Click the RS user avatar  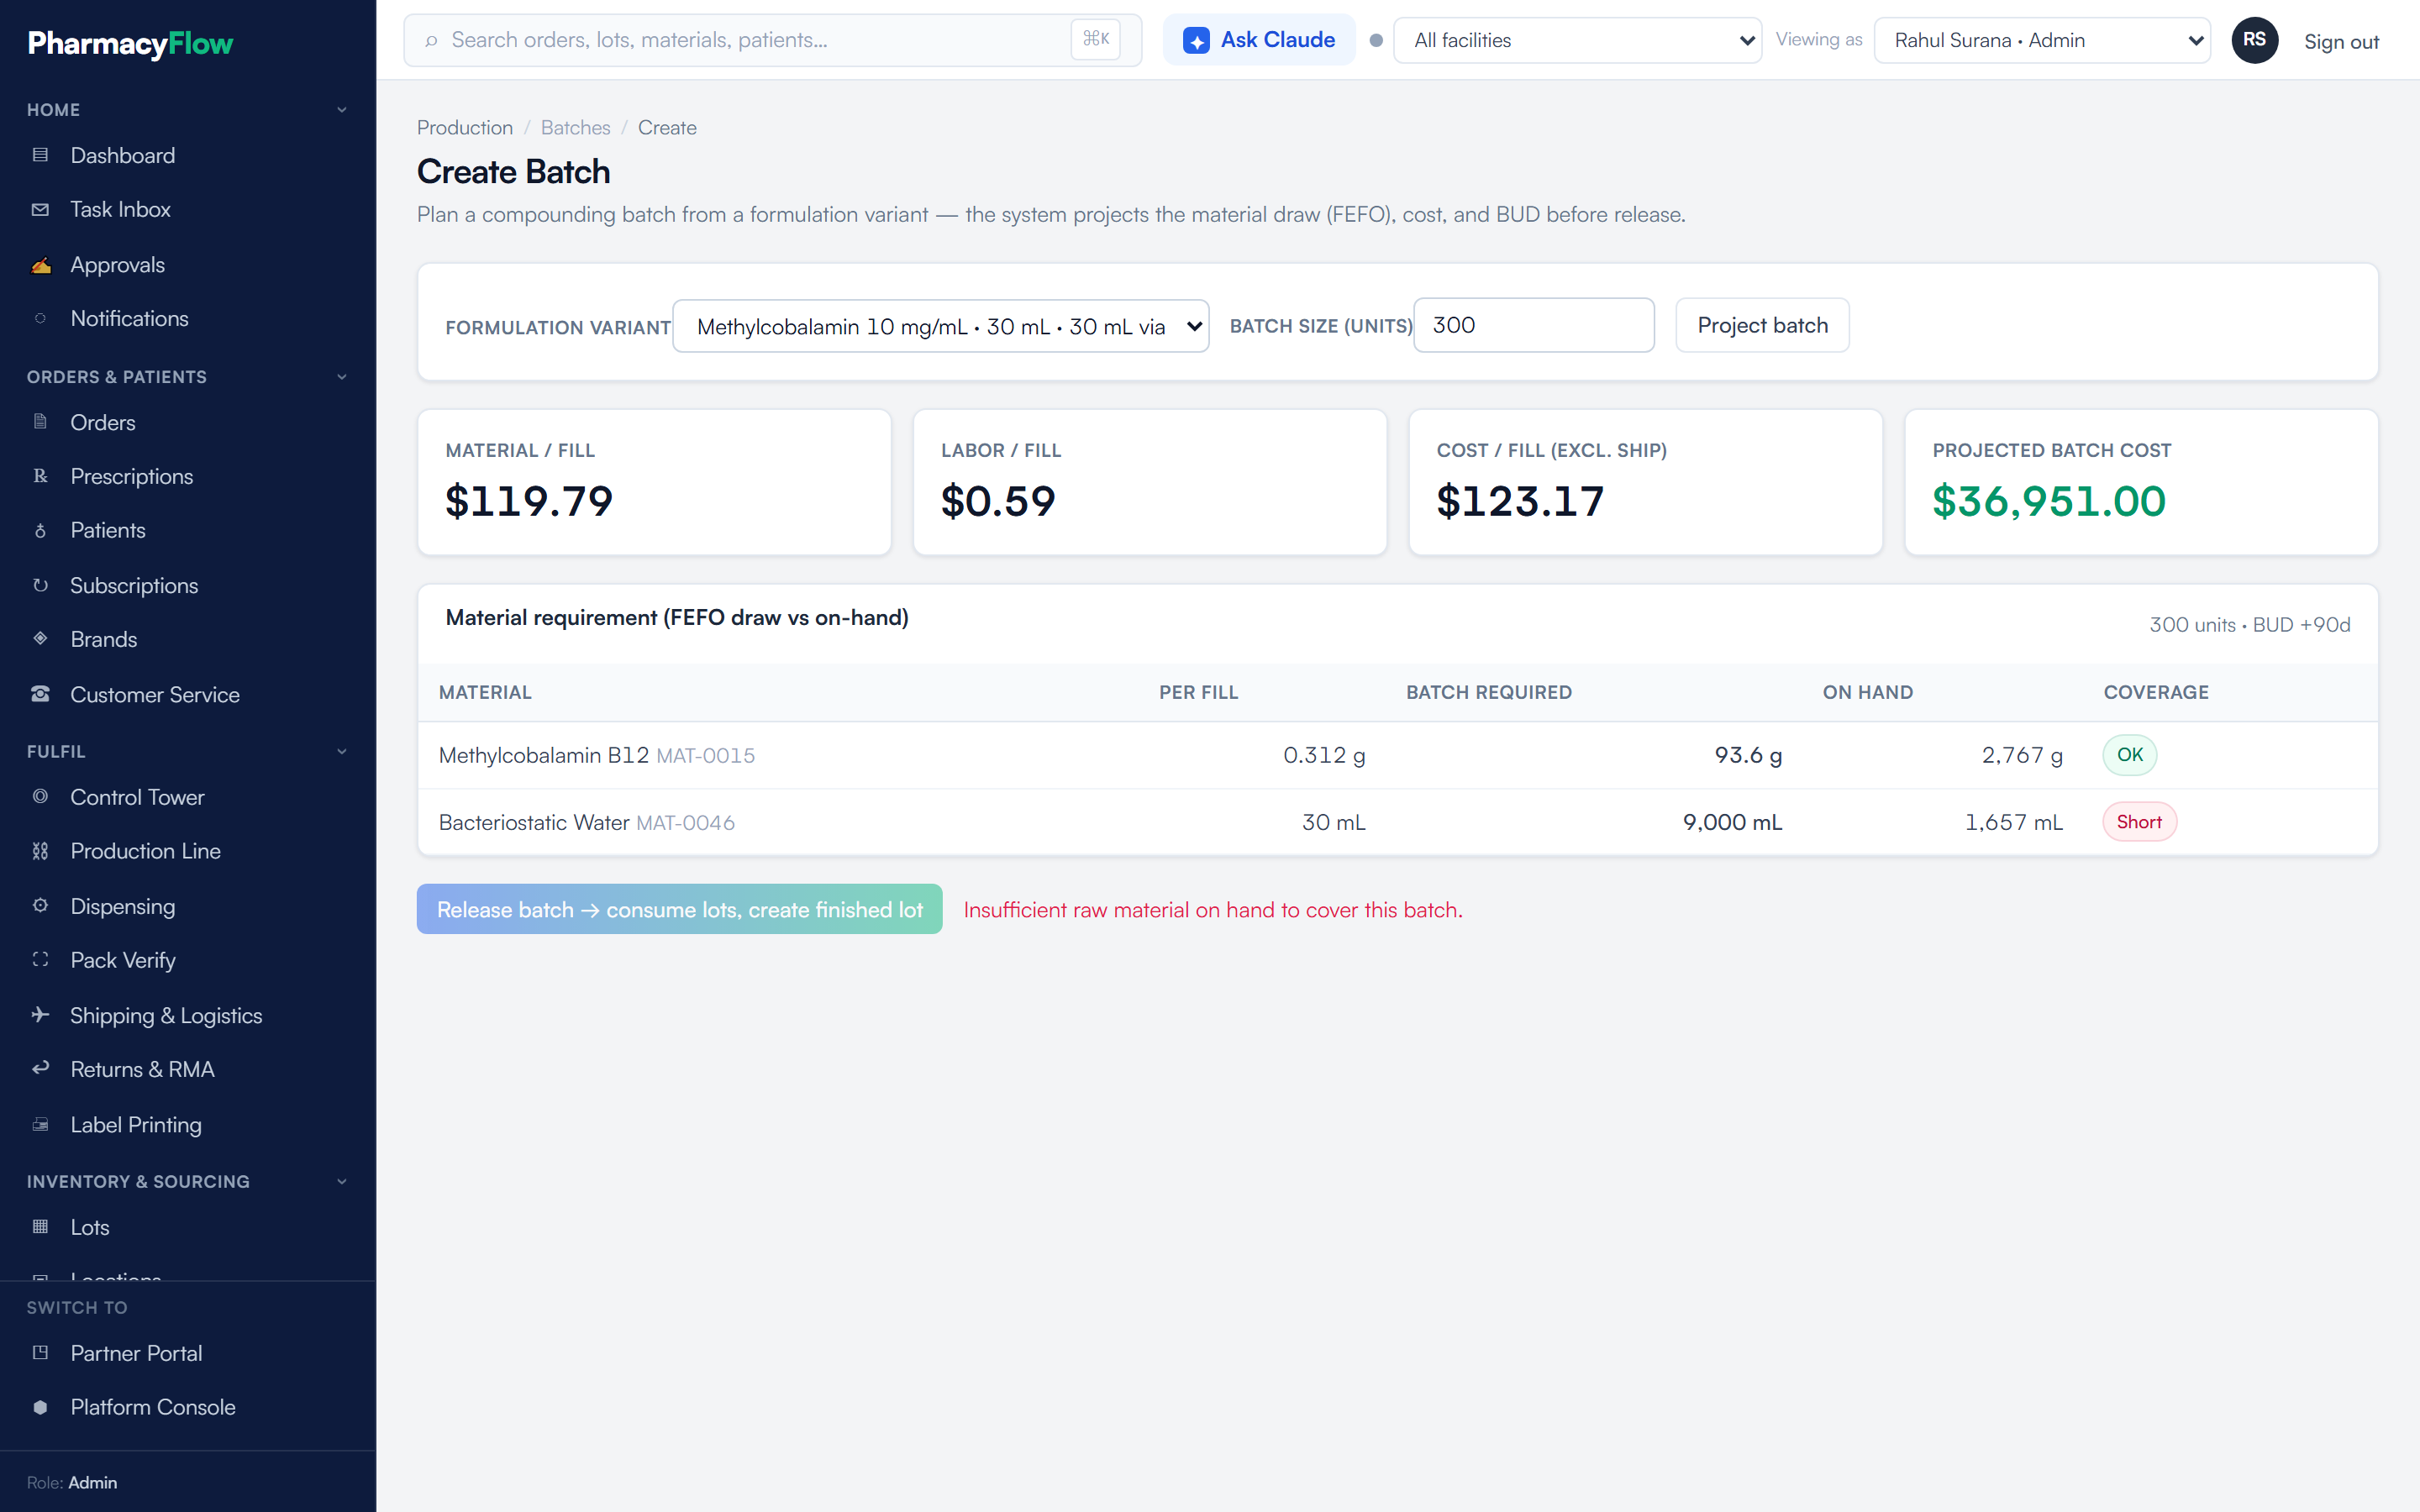coord(2254,40)
